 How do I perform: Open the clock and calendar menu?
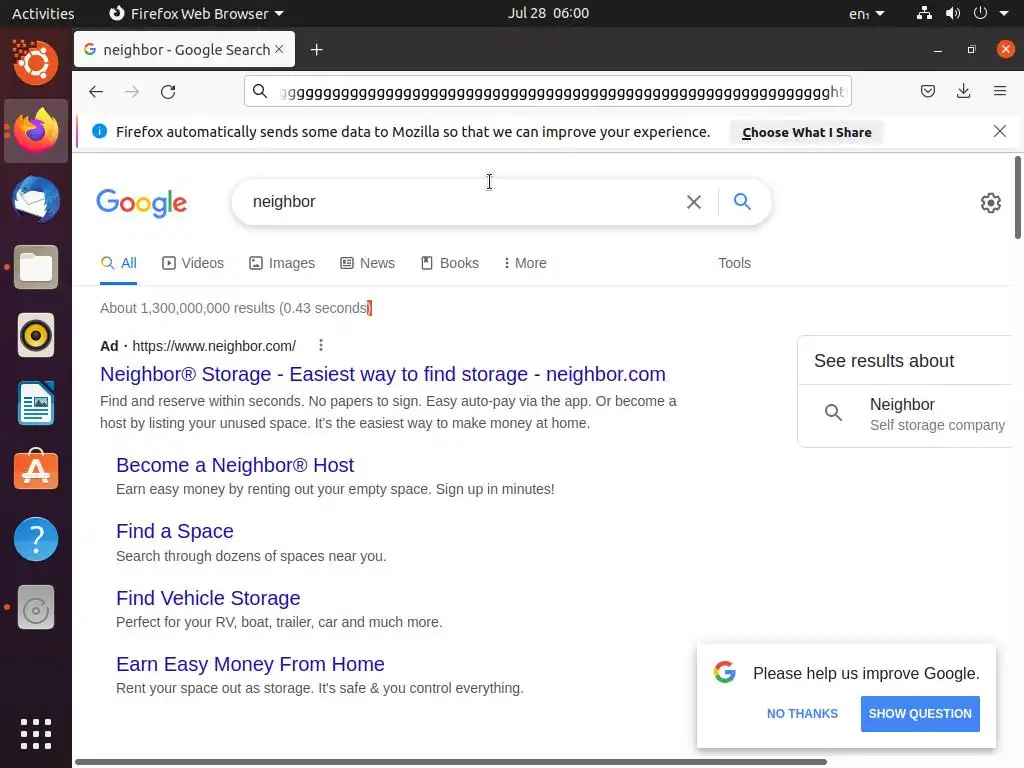tap(549, 13)
